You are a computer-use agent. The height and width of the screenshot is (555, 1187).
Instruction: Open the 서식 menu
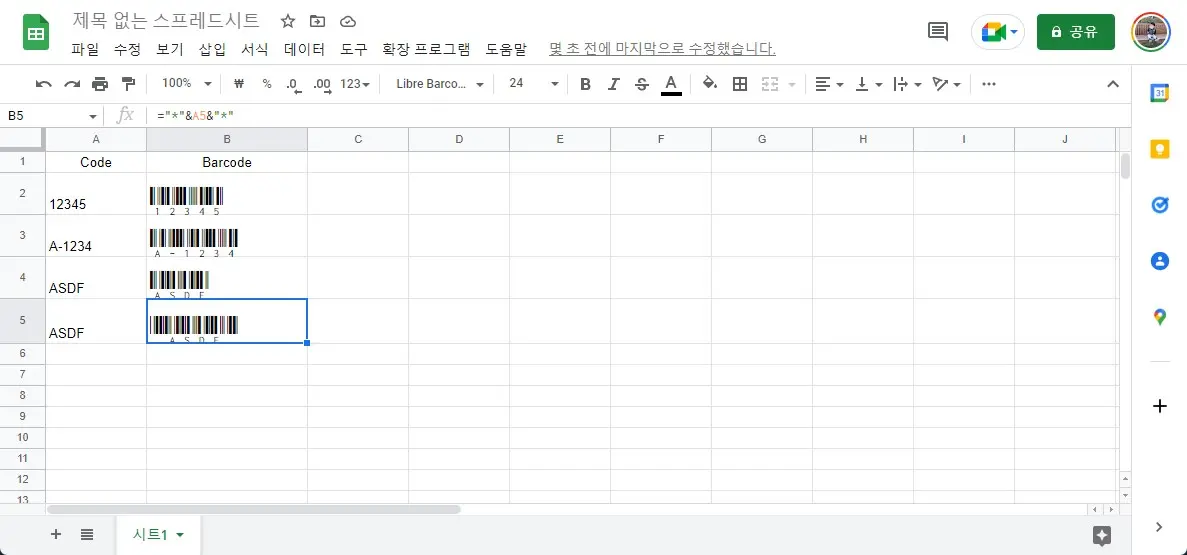coord(254,50)
